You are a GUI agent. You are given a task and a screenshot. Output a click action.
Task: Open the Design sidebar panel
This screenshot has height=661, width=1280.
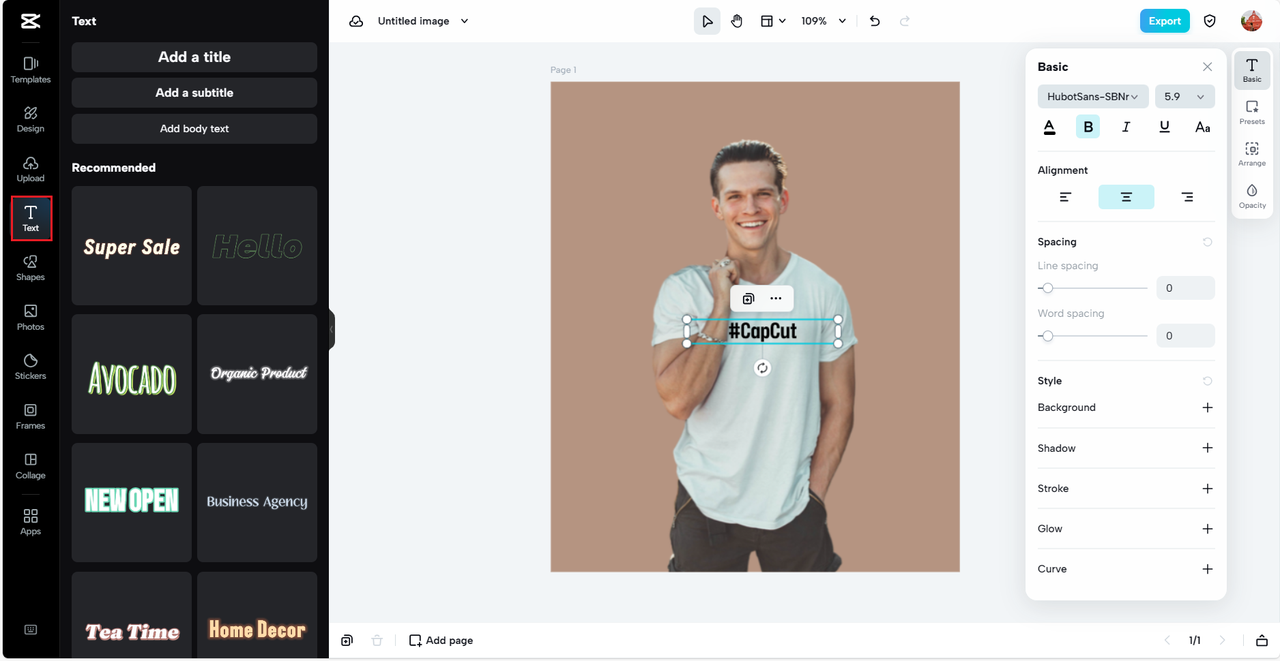pyautogui.click(x=30, y=120)
